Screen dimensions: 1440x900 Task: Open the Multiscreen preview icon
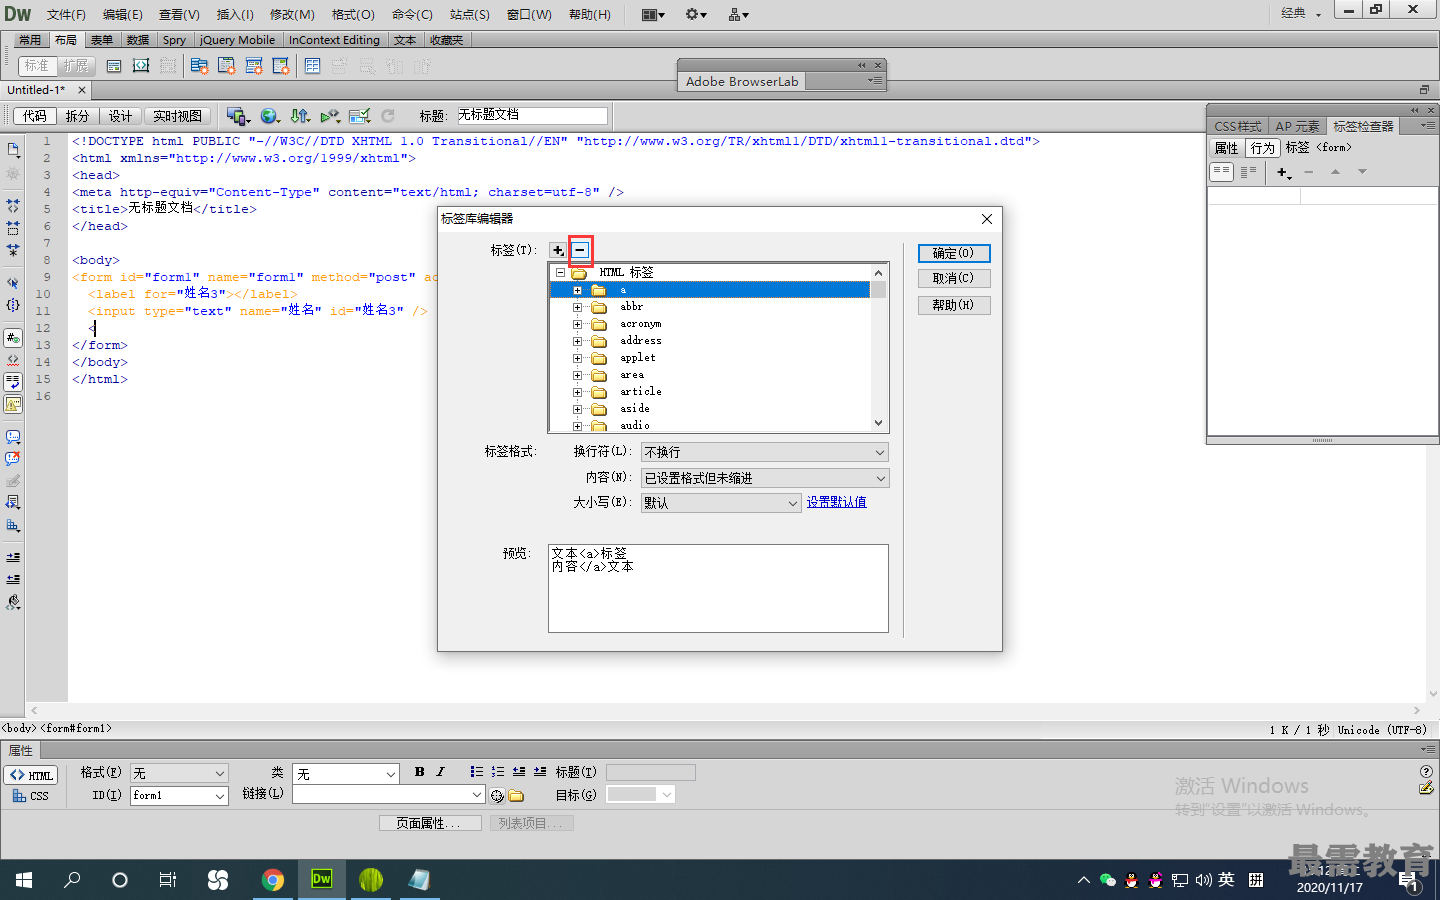238,116
